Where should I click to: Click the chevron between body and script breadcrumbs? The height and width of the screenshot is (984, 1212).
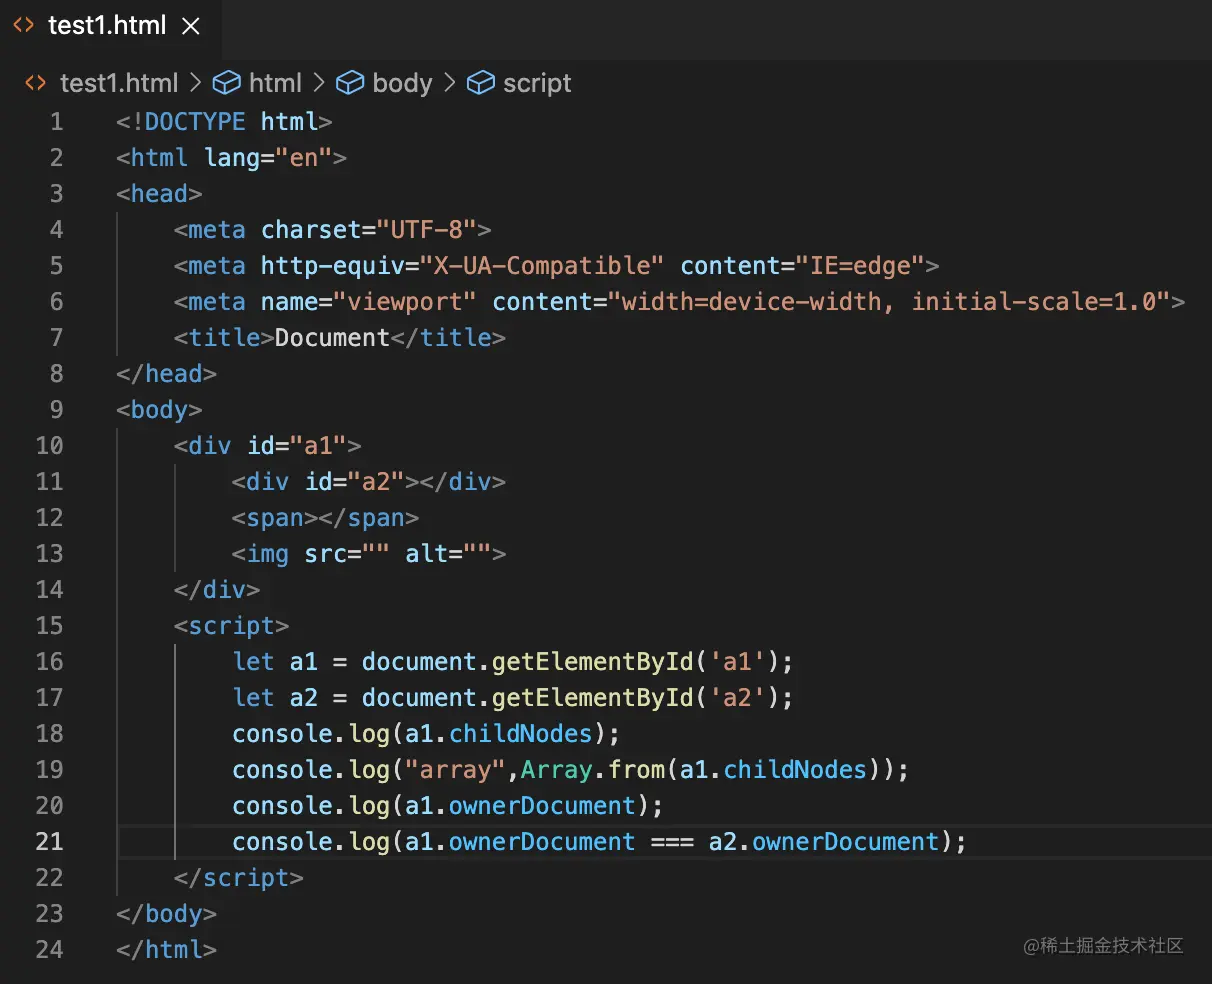450,83
